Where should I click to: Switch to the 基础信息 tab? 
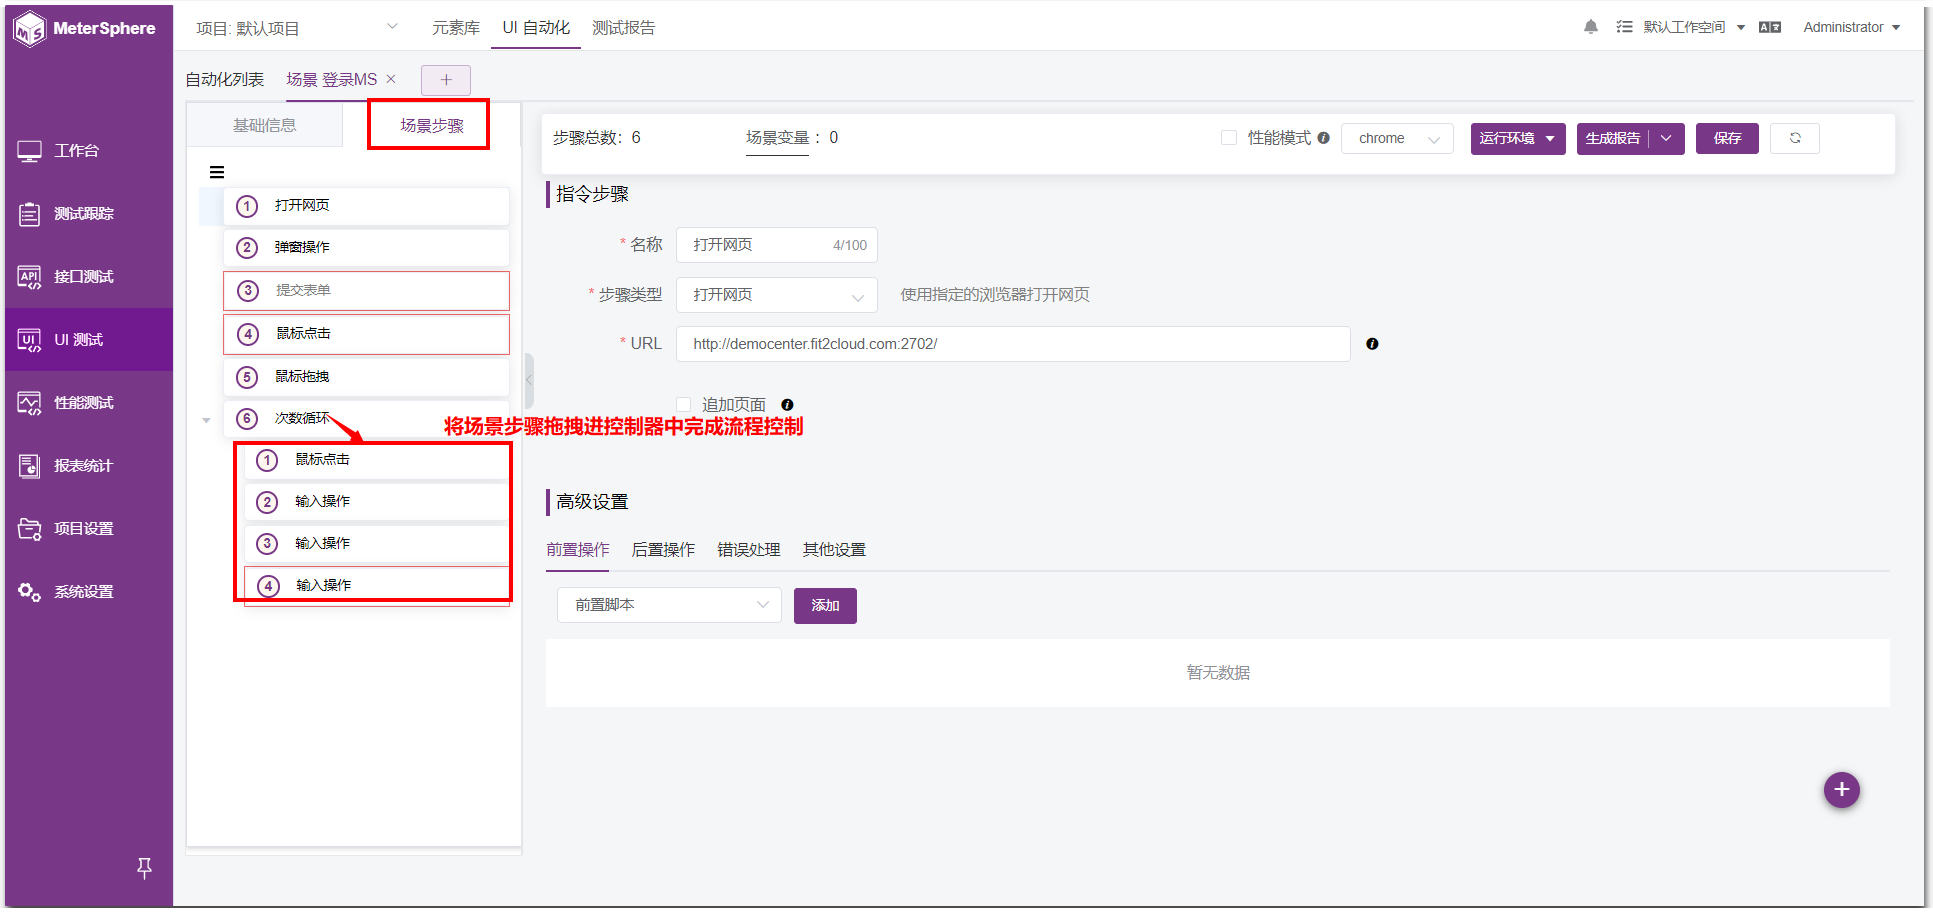point(265,125)
